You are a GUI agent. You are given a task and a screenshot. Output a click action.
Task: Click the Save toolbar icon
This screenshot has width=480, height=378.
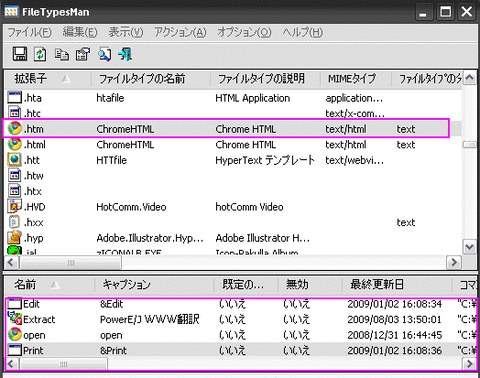point(20,54)
